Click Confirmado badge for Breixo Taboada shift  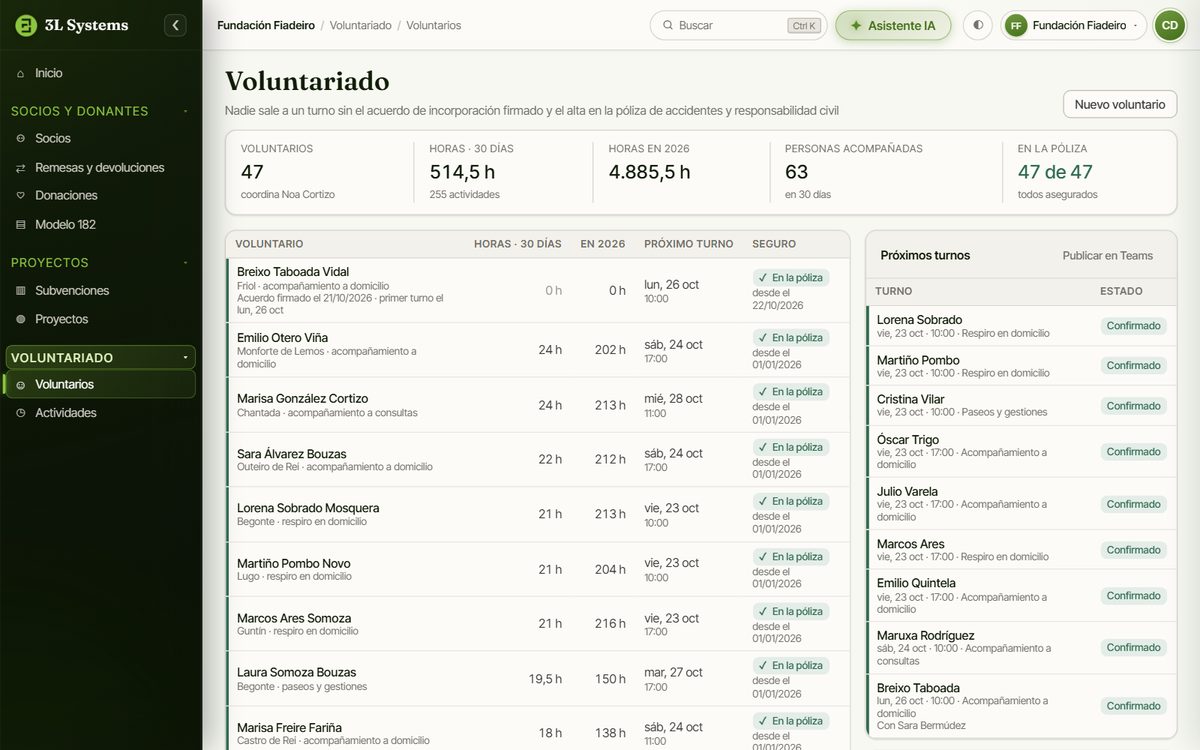1134,706
